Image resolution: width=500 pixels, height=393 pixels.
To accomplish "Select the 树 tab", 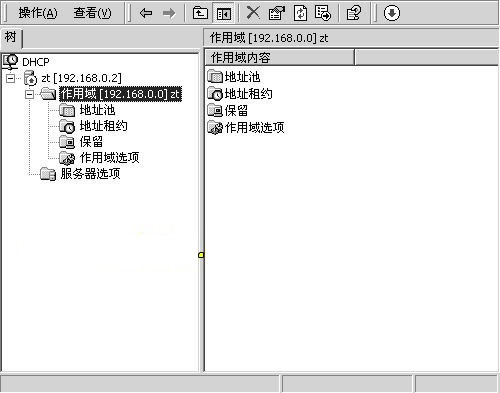I will pyautogui.click(x=11, y=38).
